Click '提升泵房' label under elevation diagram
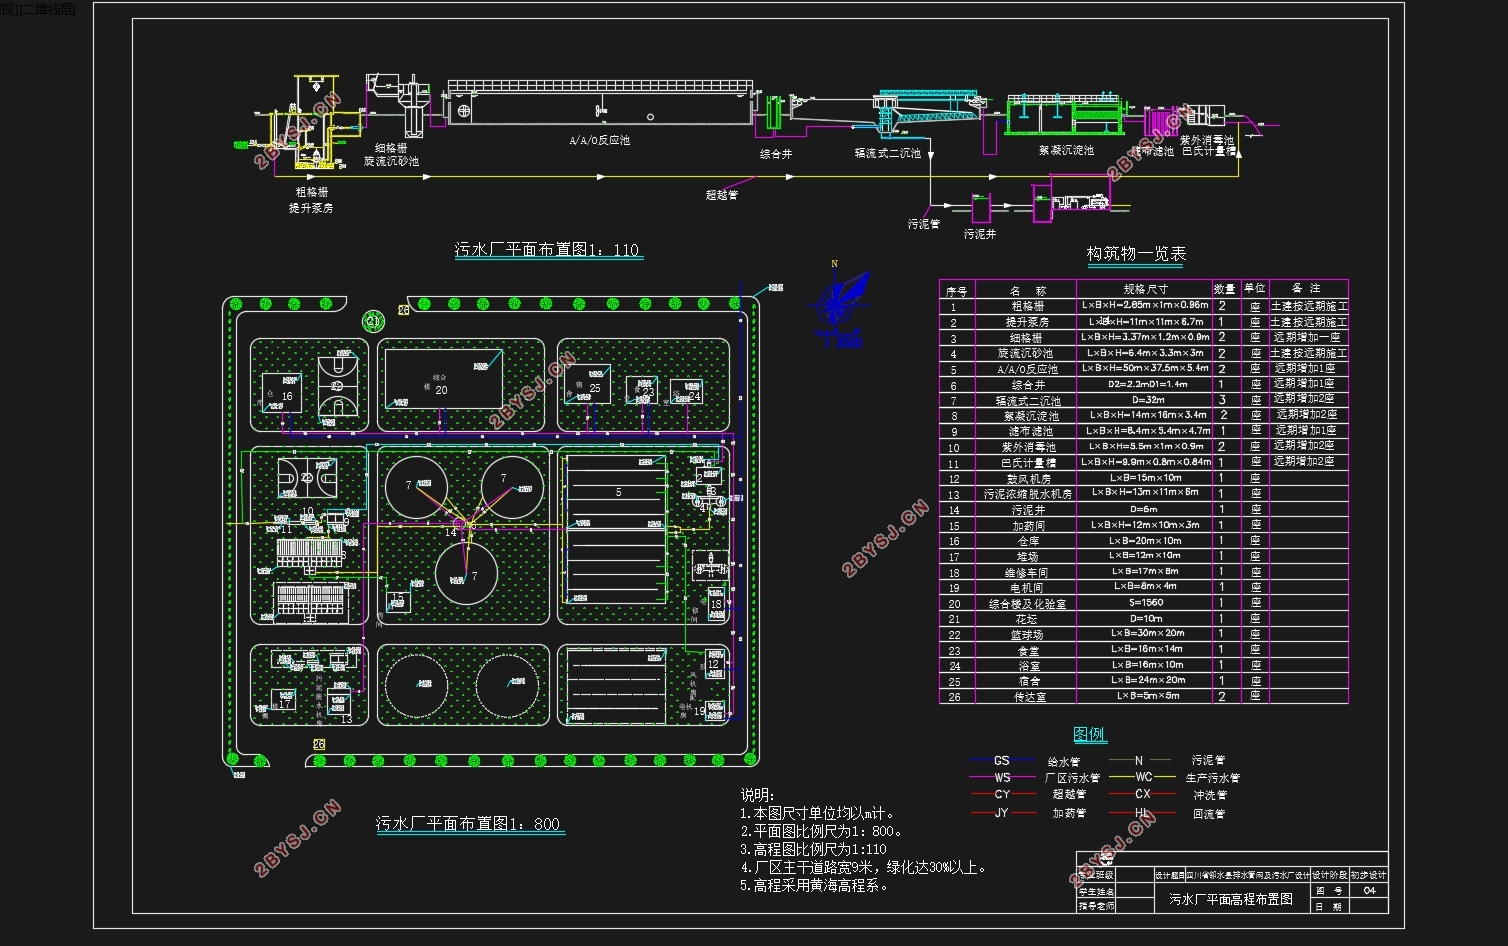The image size is (1508, 946). click(311, 208)
